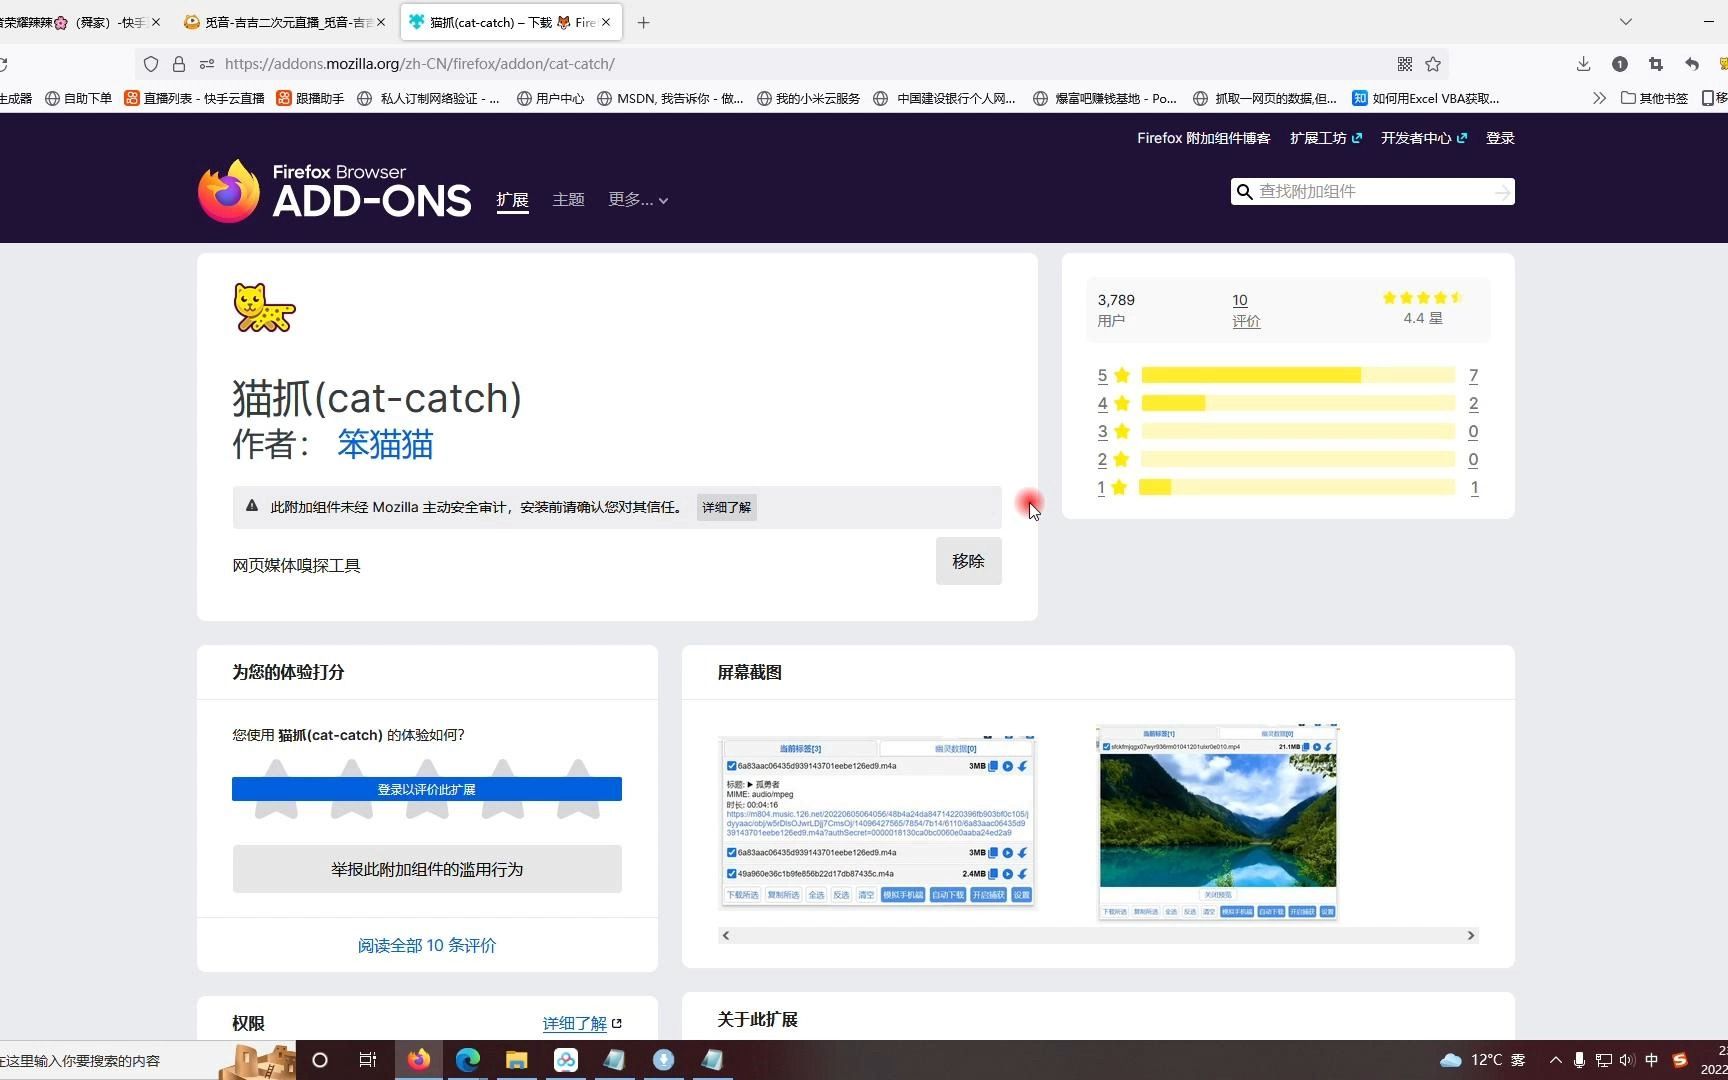Switch to the 猫抓(cat-catch) browser tab
Viewport: 1728px width, 1080px height.
point(511,22)
